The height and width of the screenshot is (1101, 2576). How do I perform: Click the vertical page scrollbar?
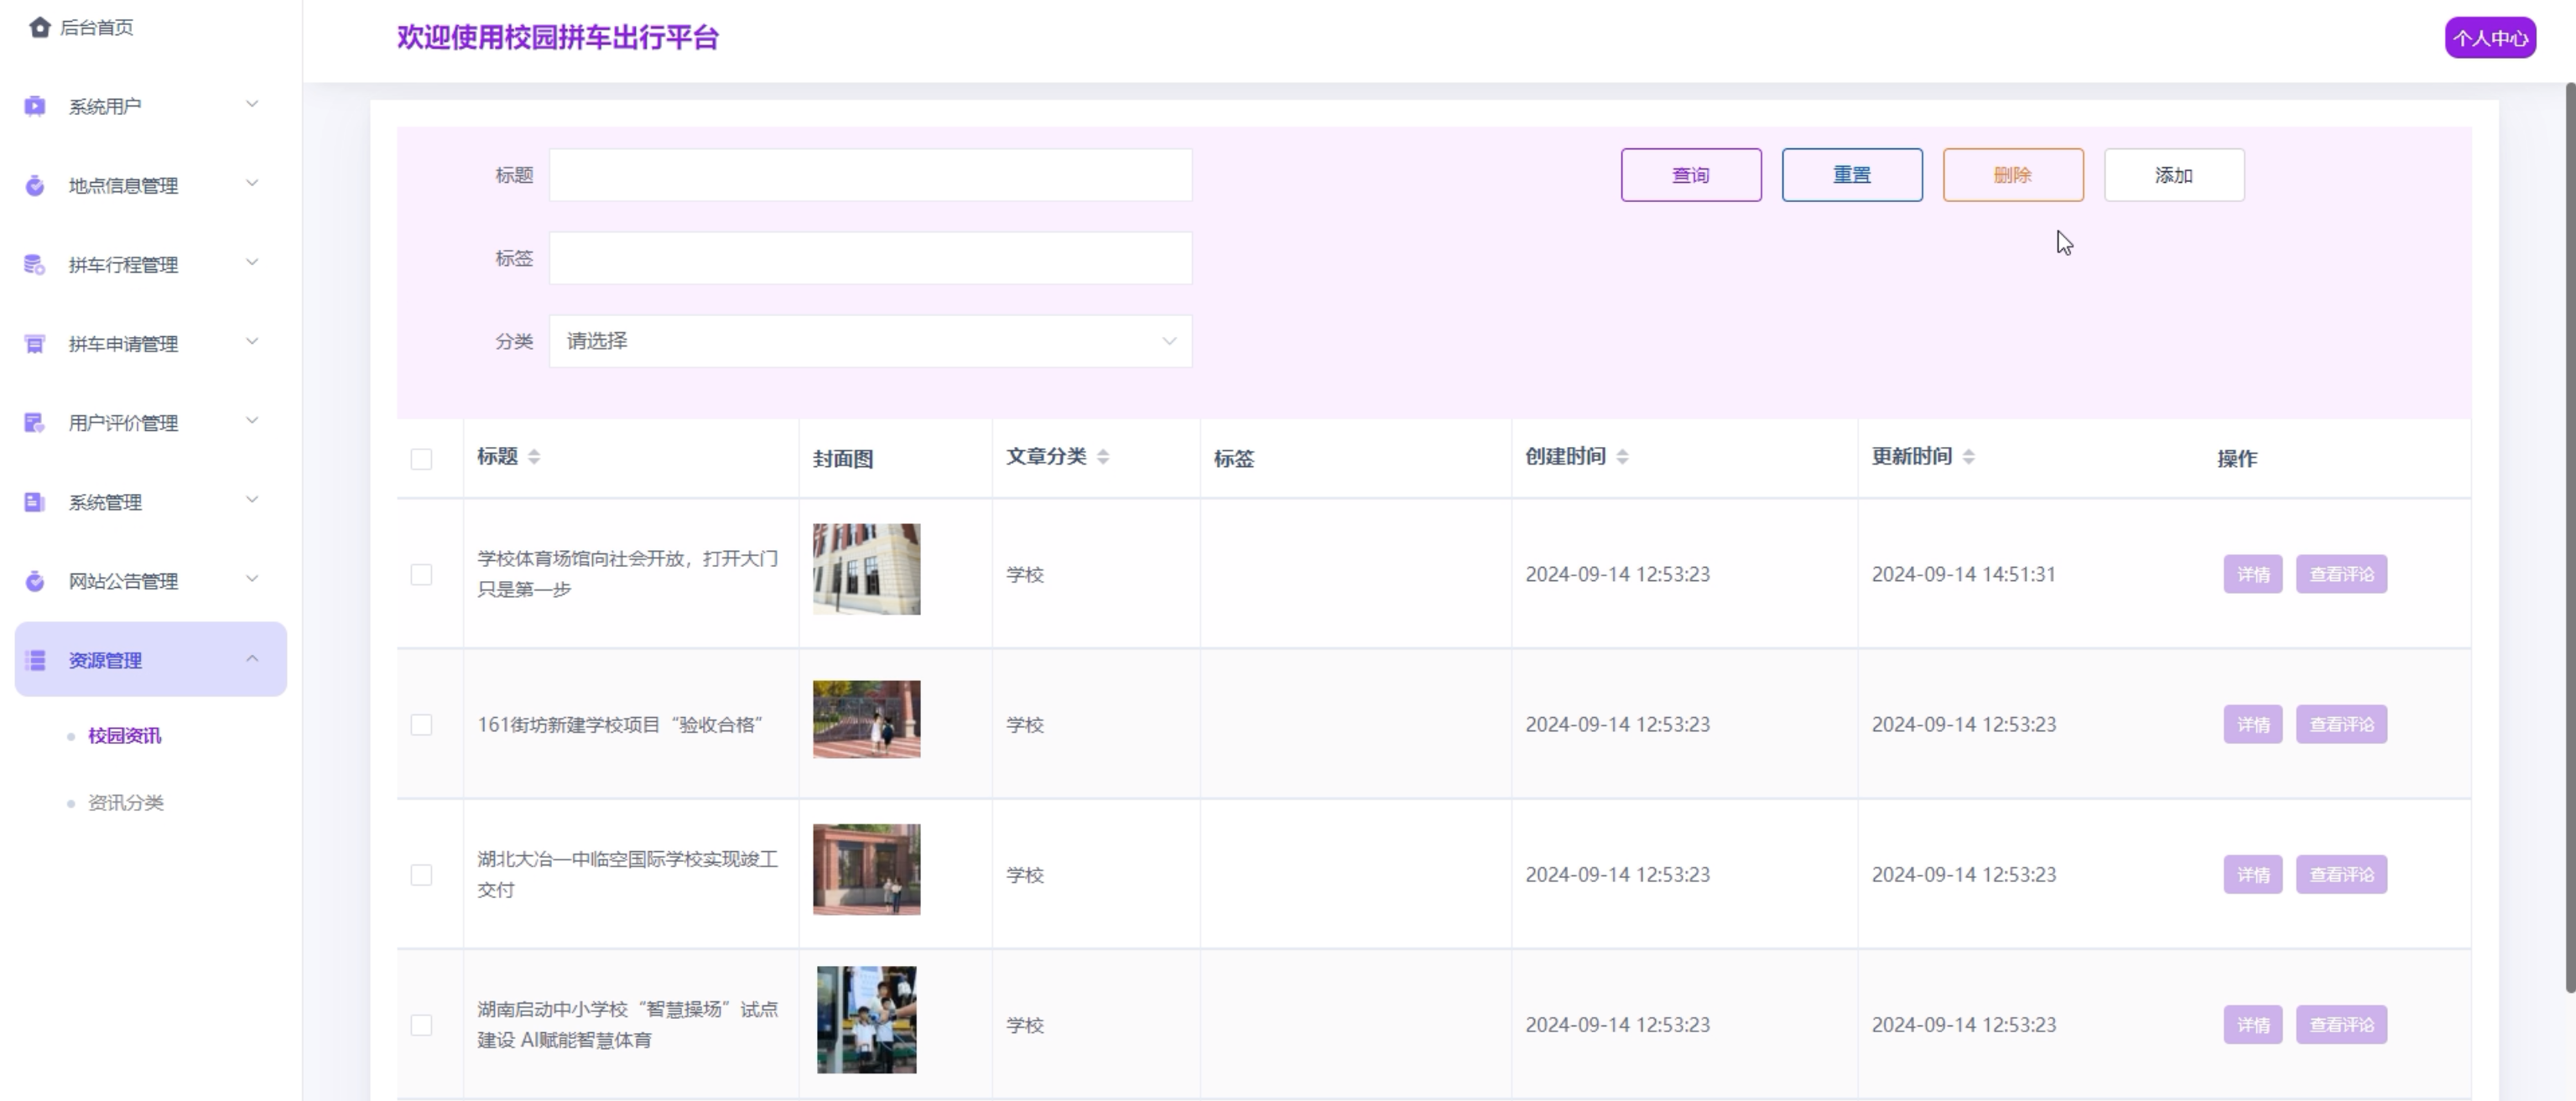tap(2569, 540)
